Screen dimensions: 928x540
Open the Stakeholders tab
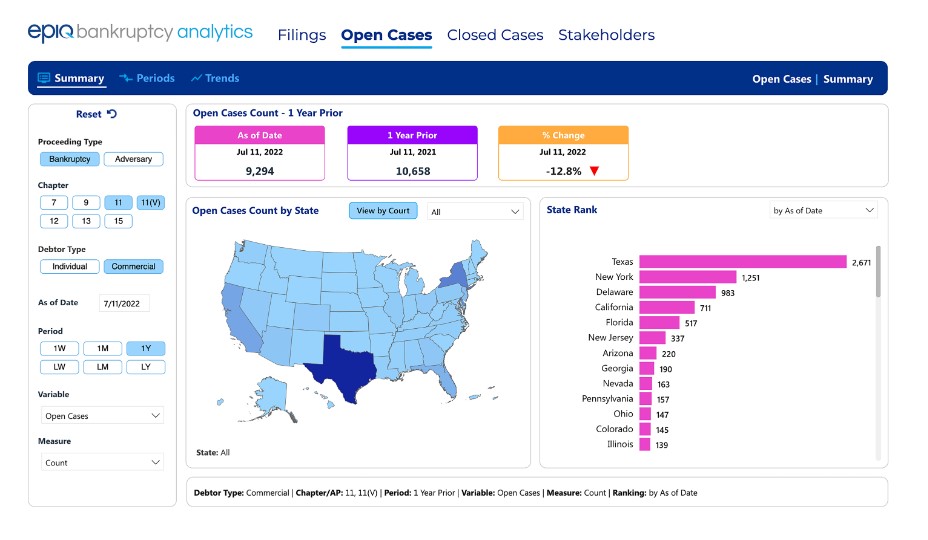point(606,35)
